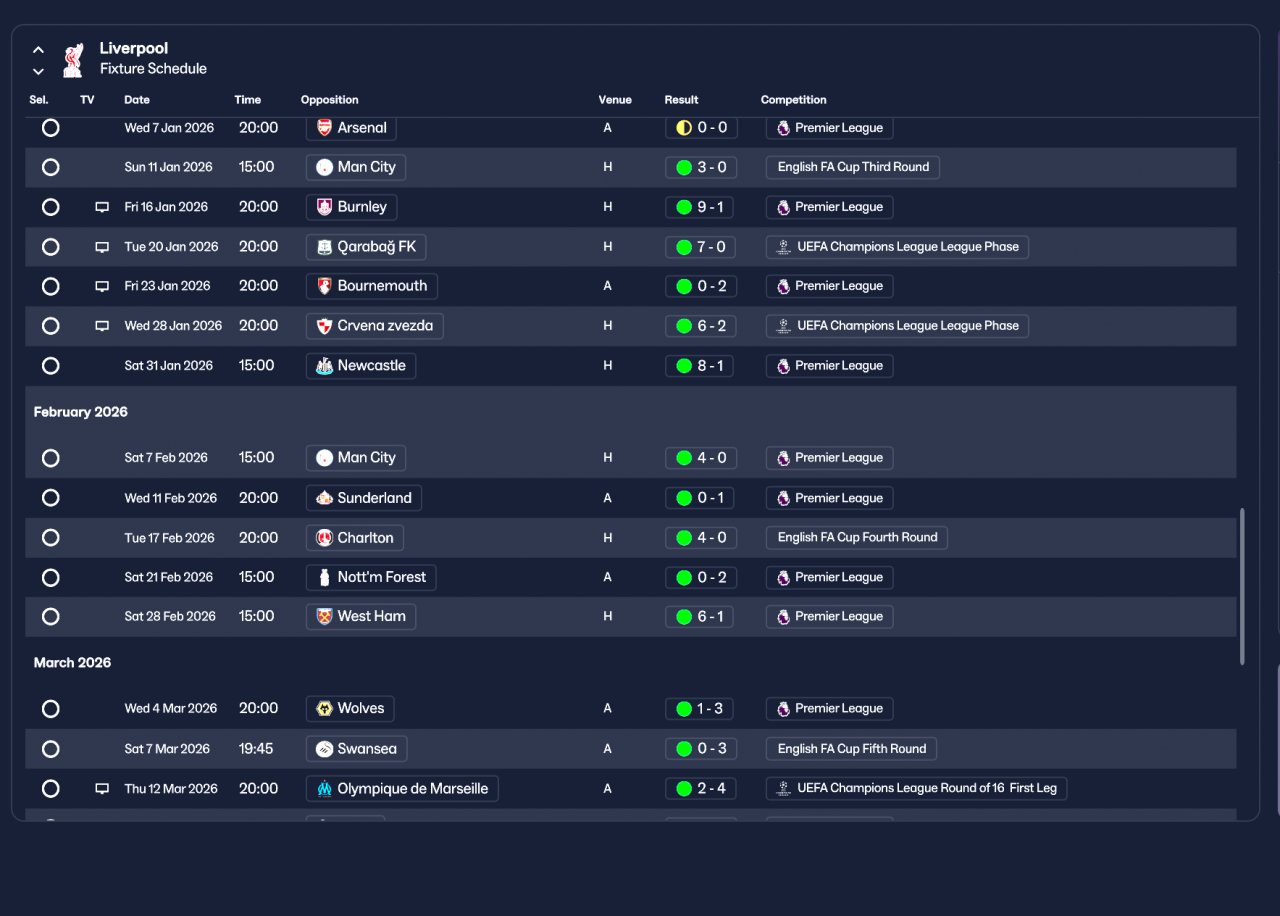Select the Man City FA Cup radio button

coord(51,167)
